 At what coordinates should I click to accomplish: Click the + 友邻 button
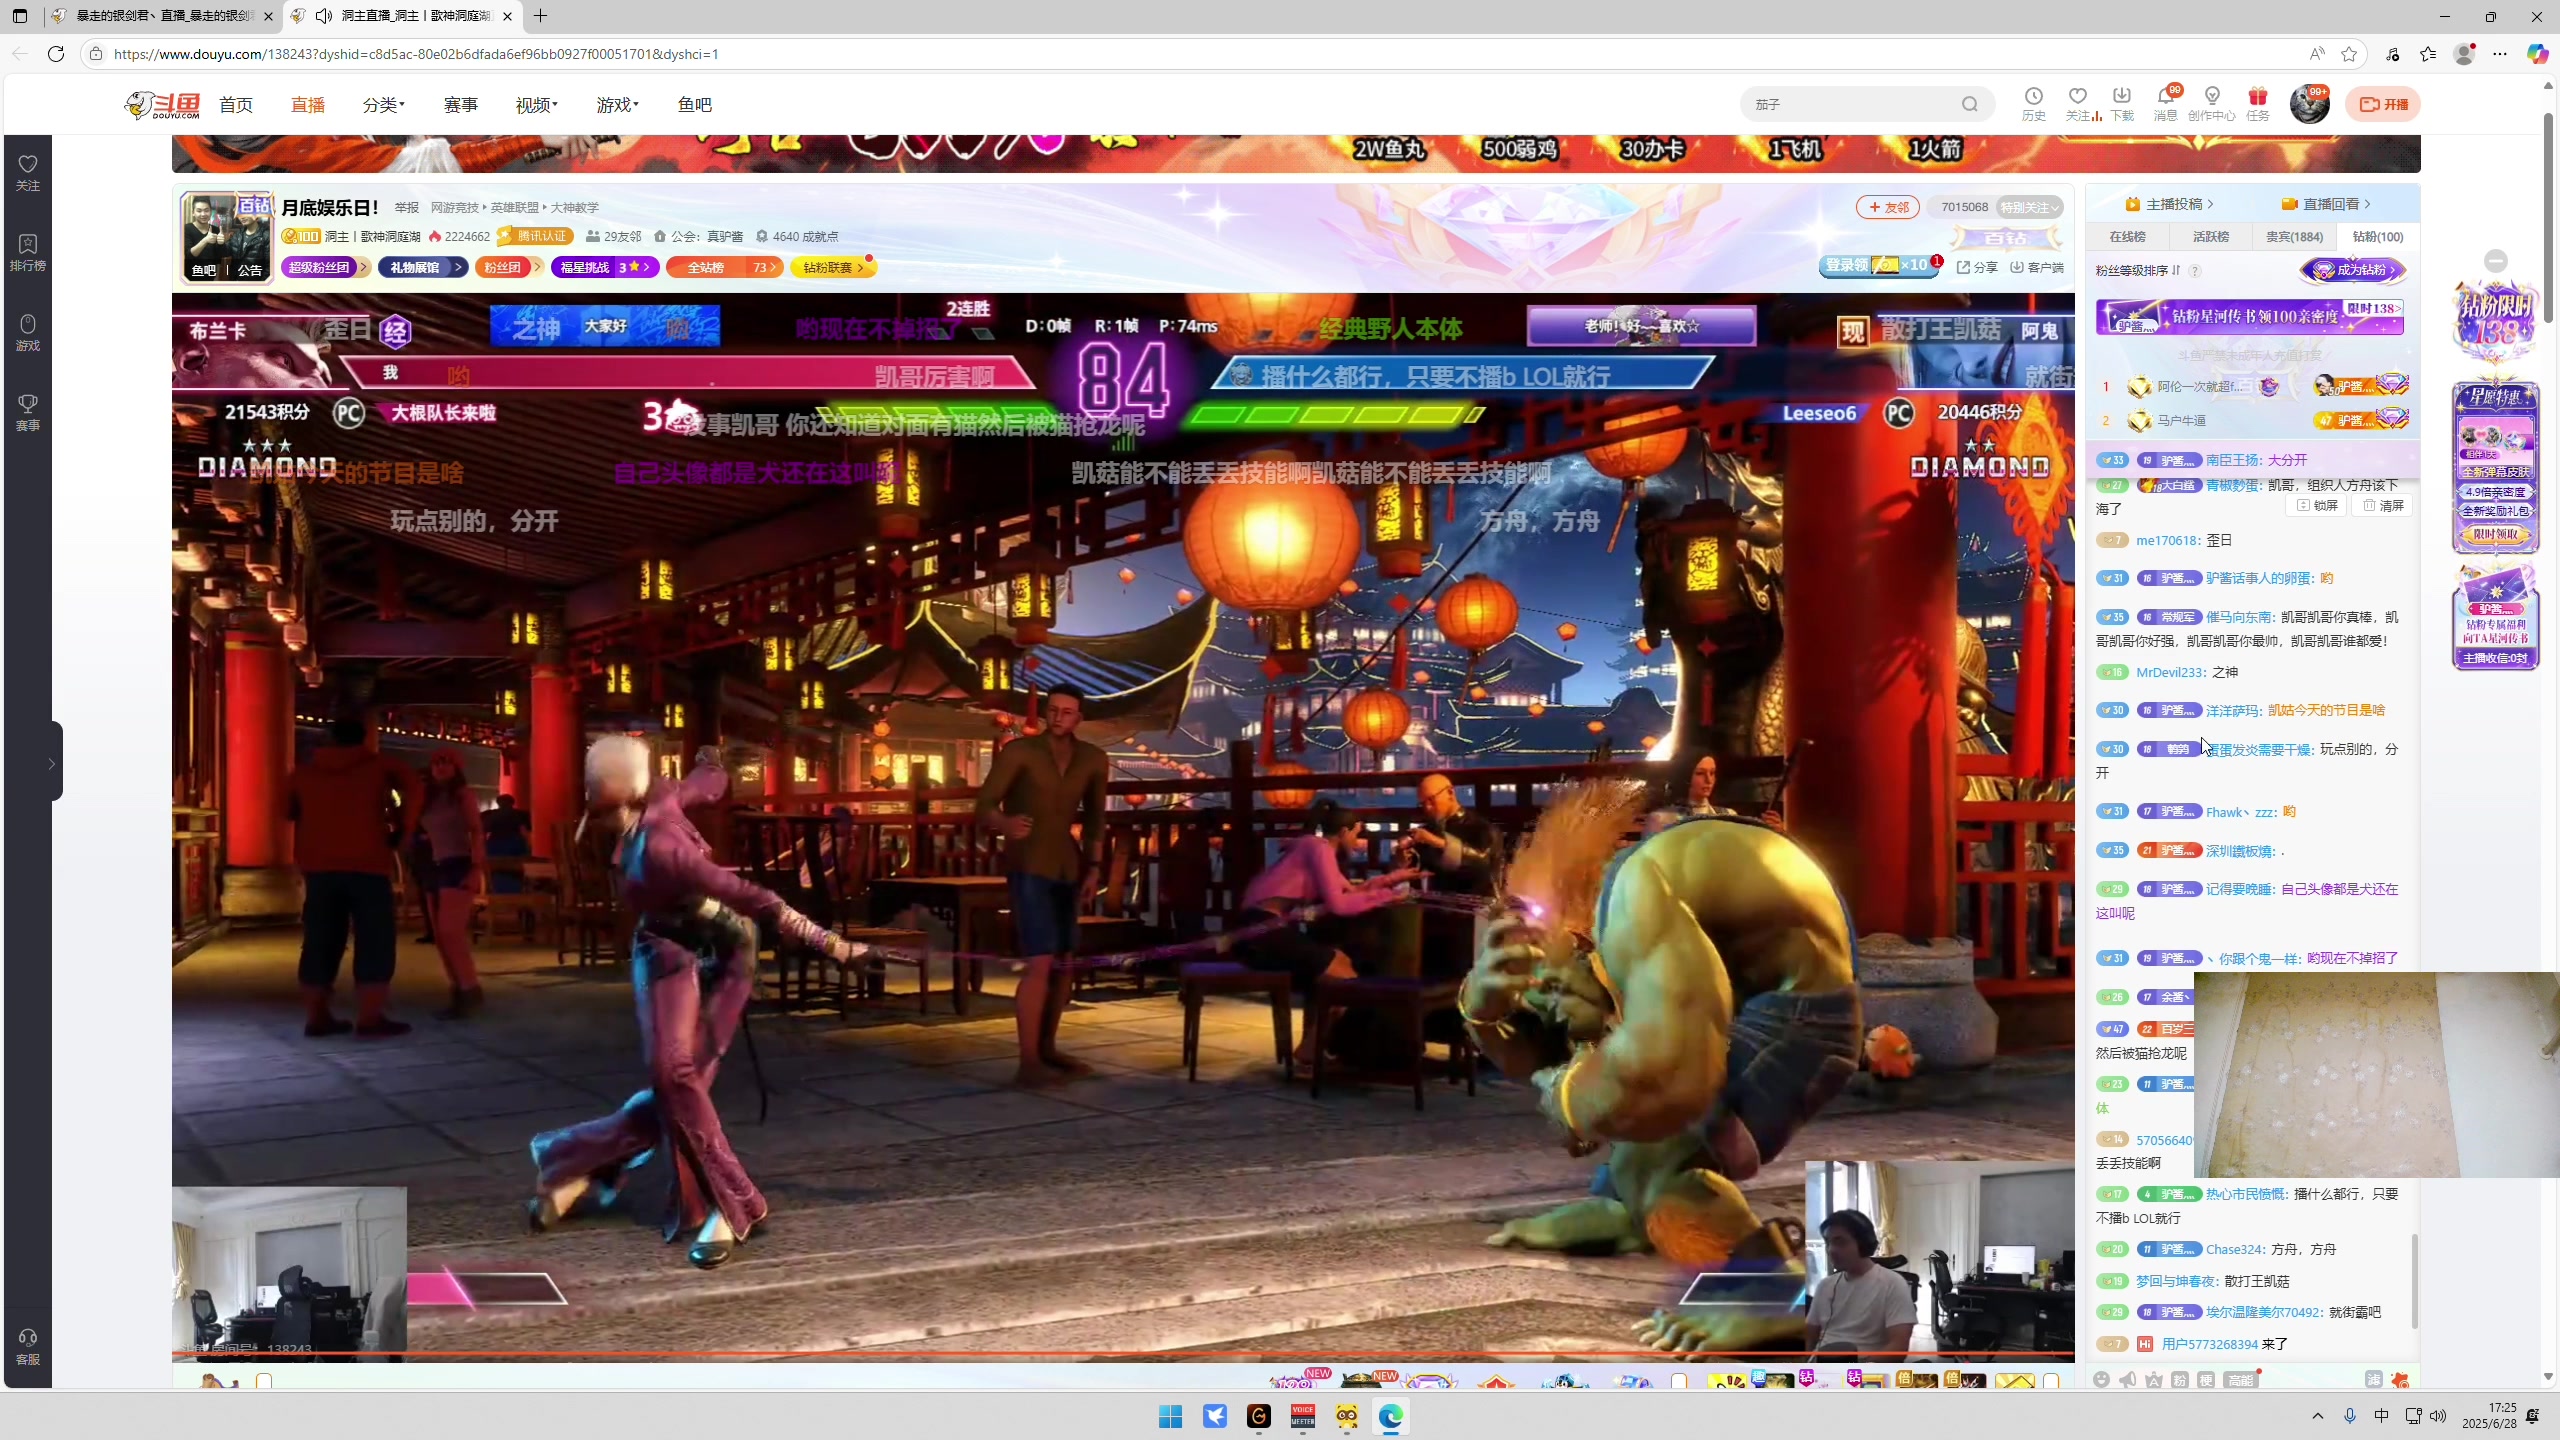(1887, 207)
